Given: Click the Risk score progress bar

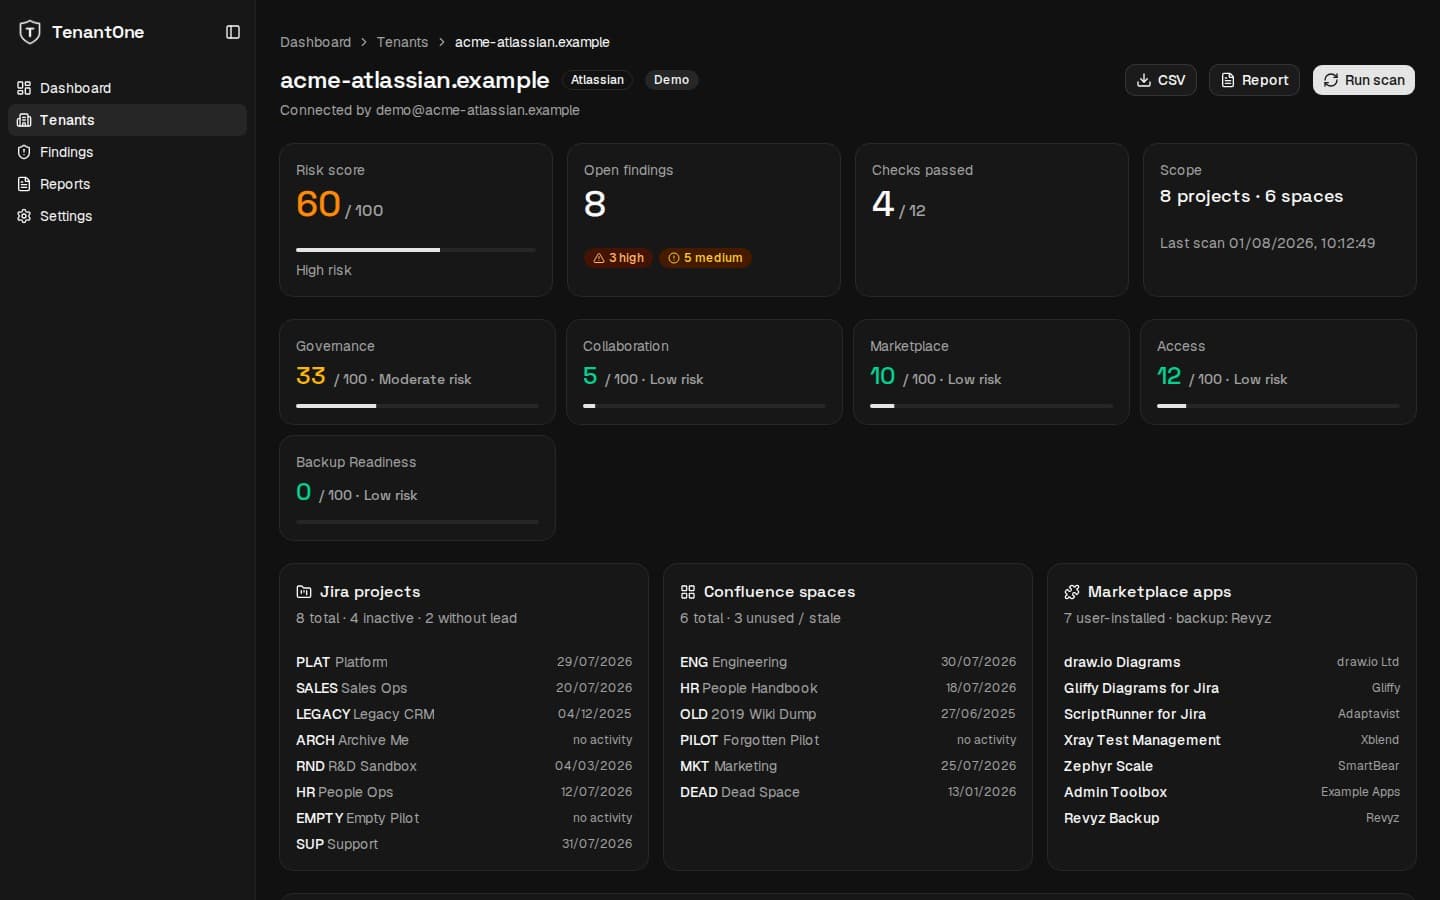Looking at the screenshot, I should [416, 250].
